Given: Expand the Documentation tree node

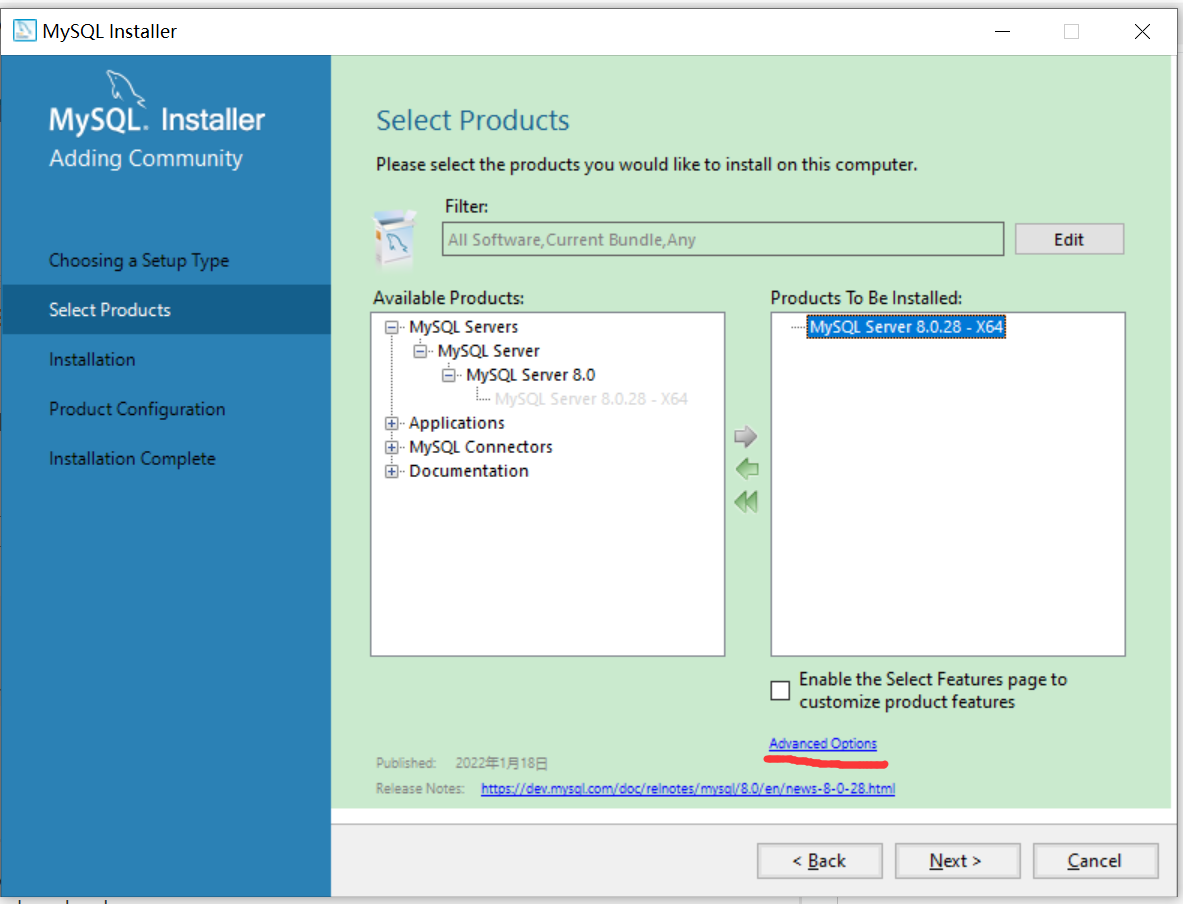Looking at the screenshot, I should coord(392,472).
